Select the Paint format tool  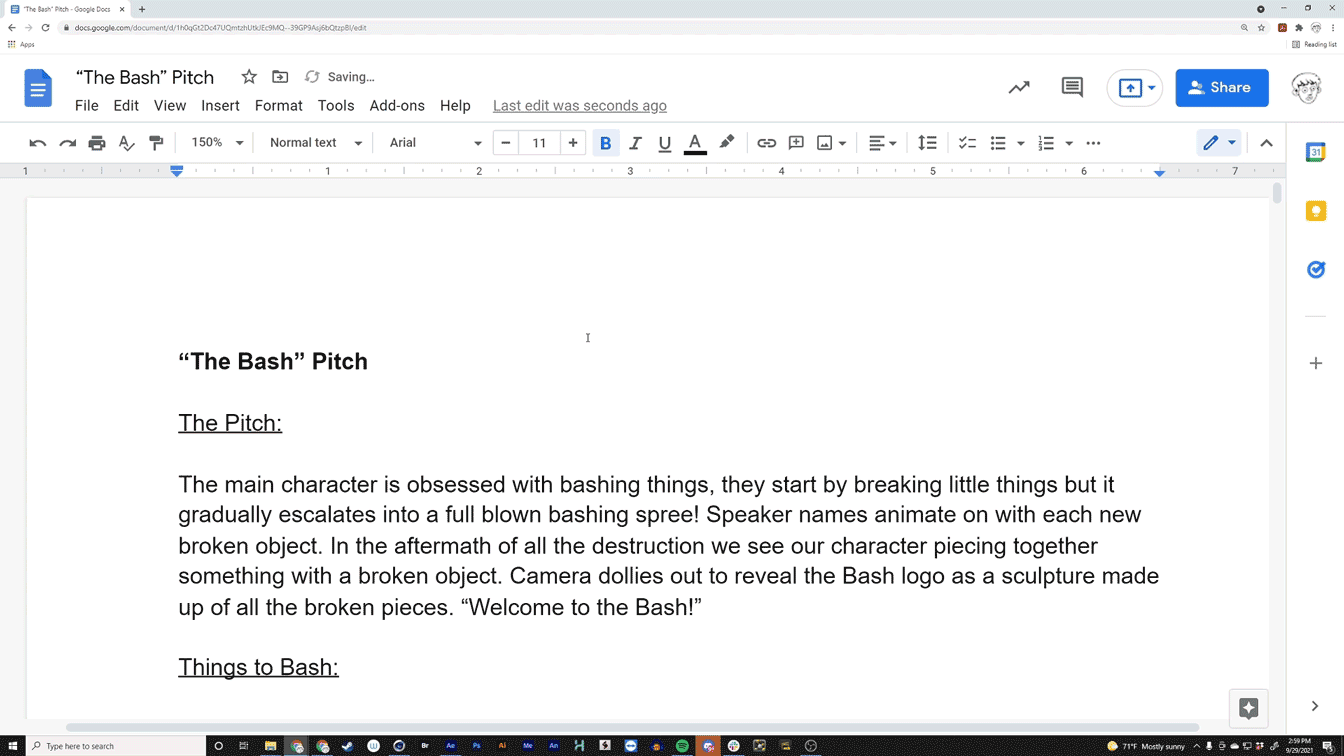pyautogui.click(x=156, y=142)
